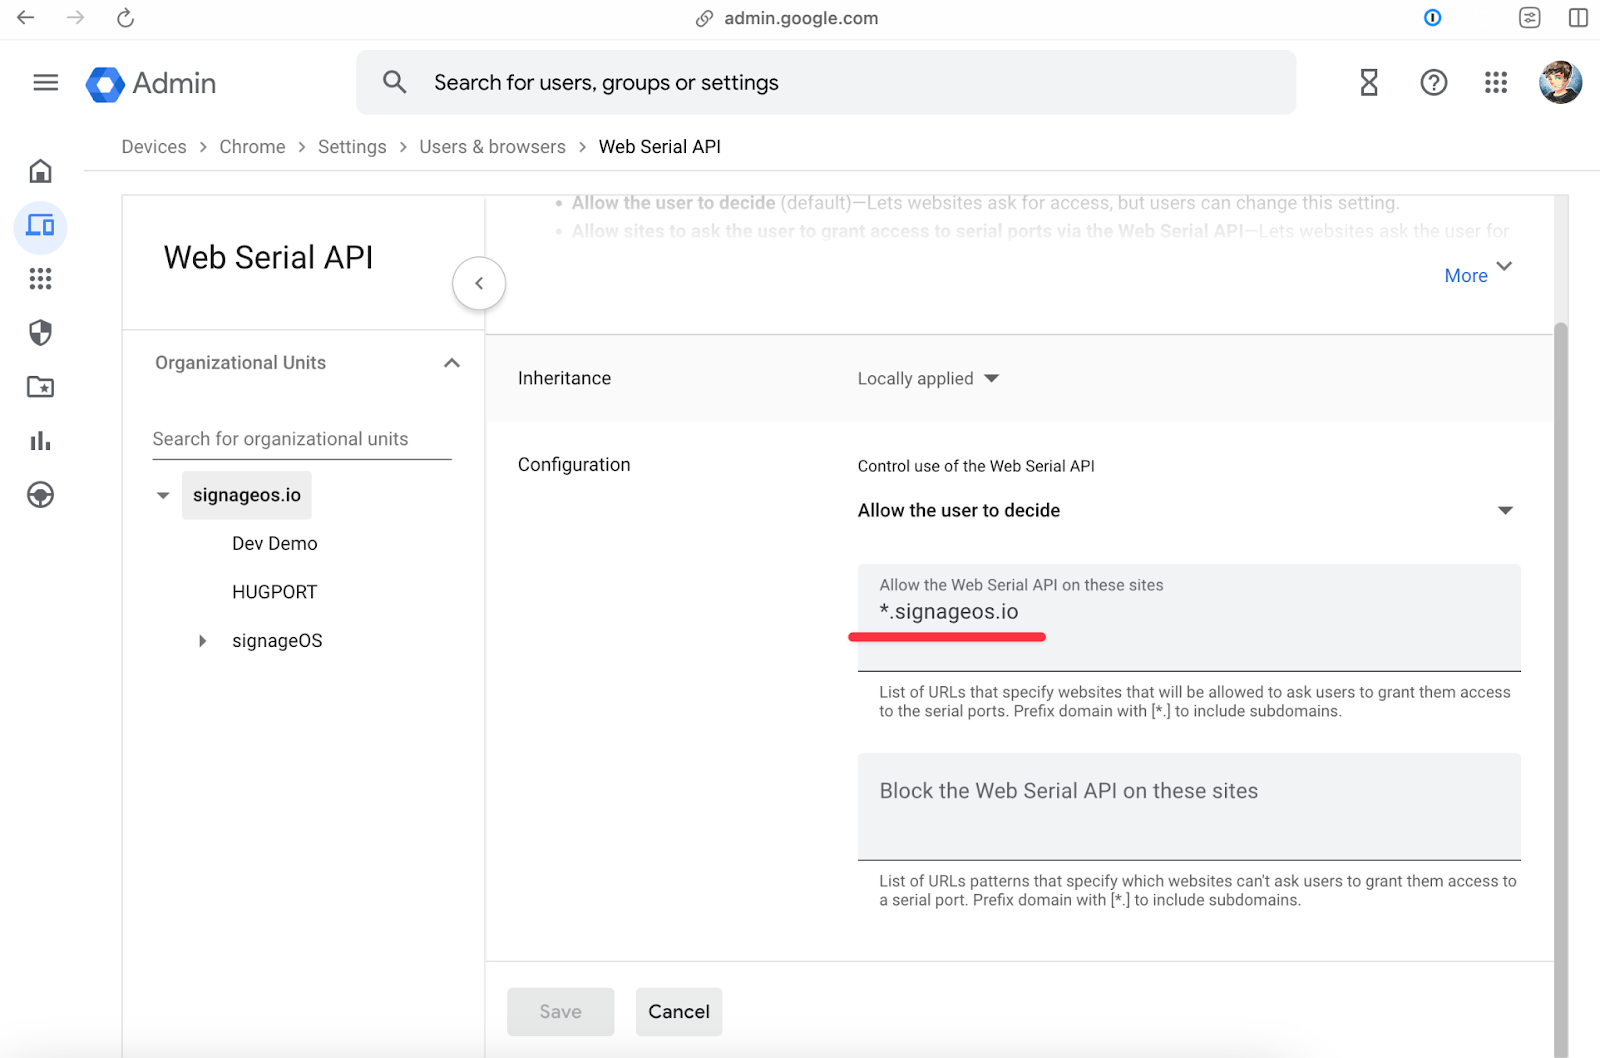Click the user profile avatar
Viewport: 1600px width, 1058px height.
click(1559, 83)
